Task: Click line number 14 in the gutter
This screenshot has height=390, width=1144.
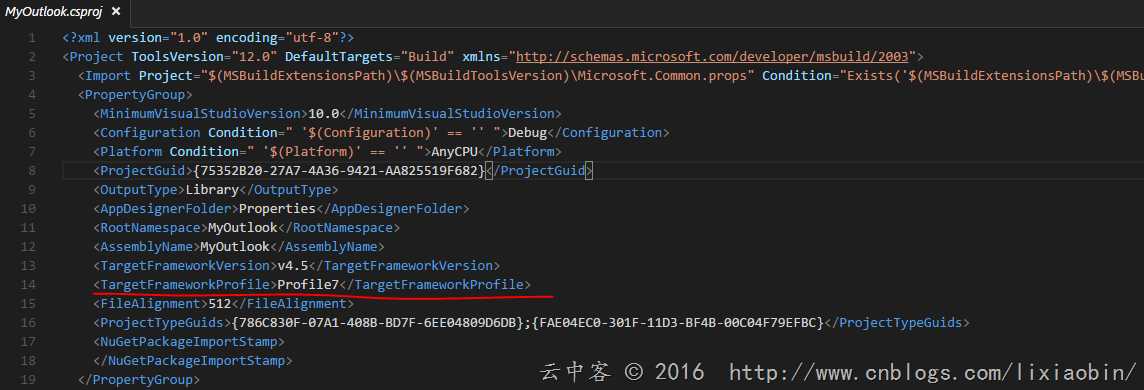Action: click(28, 284)
